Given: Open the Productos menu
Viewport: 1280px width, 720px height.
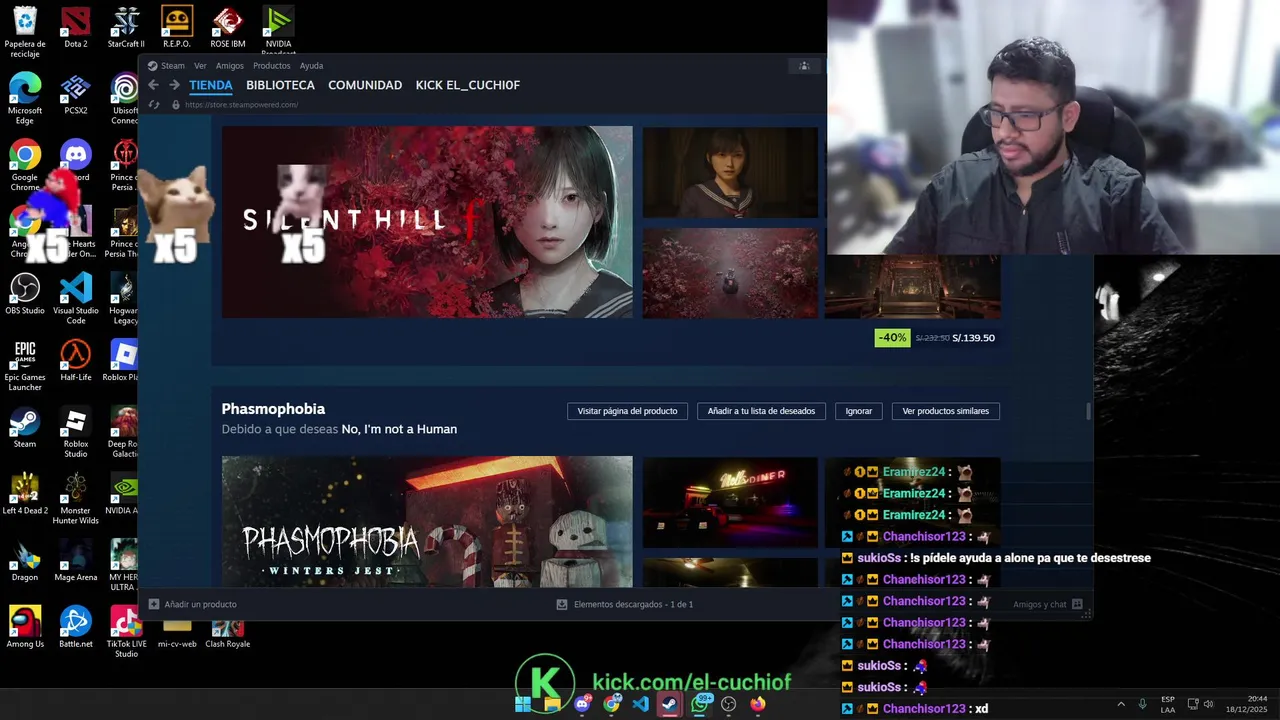Looking at the screenshot, I should [271, 66].
